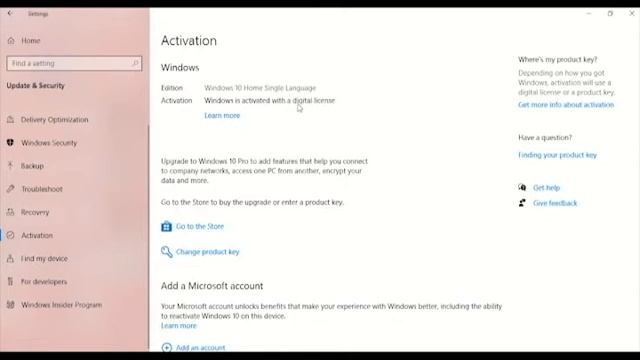The height and width of the screenshot is (360, 640).
Task: Click the Windows 10 Home Single Language text
Action: click(x=260, y=88)
